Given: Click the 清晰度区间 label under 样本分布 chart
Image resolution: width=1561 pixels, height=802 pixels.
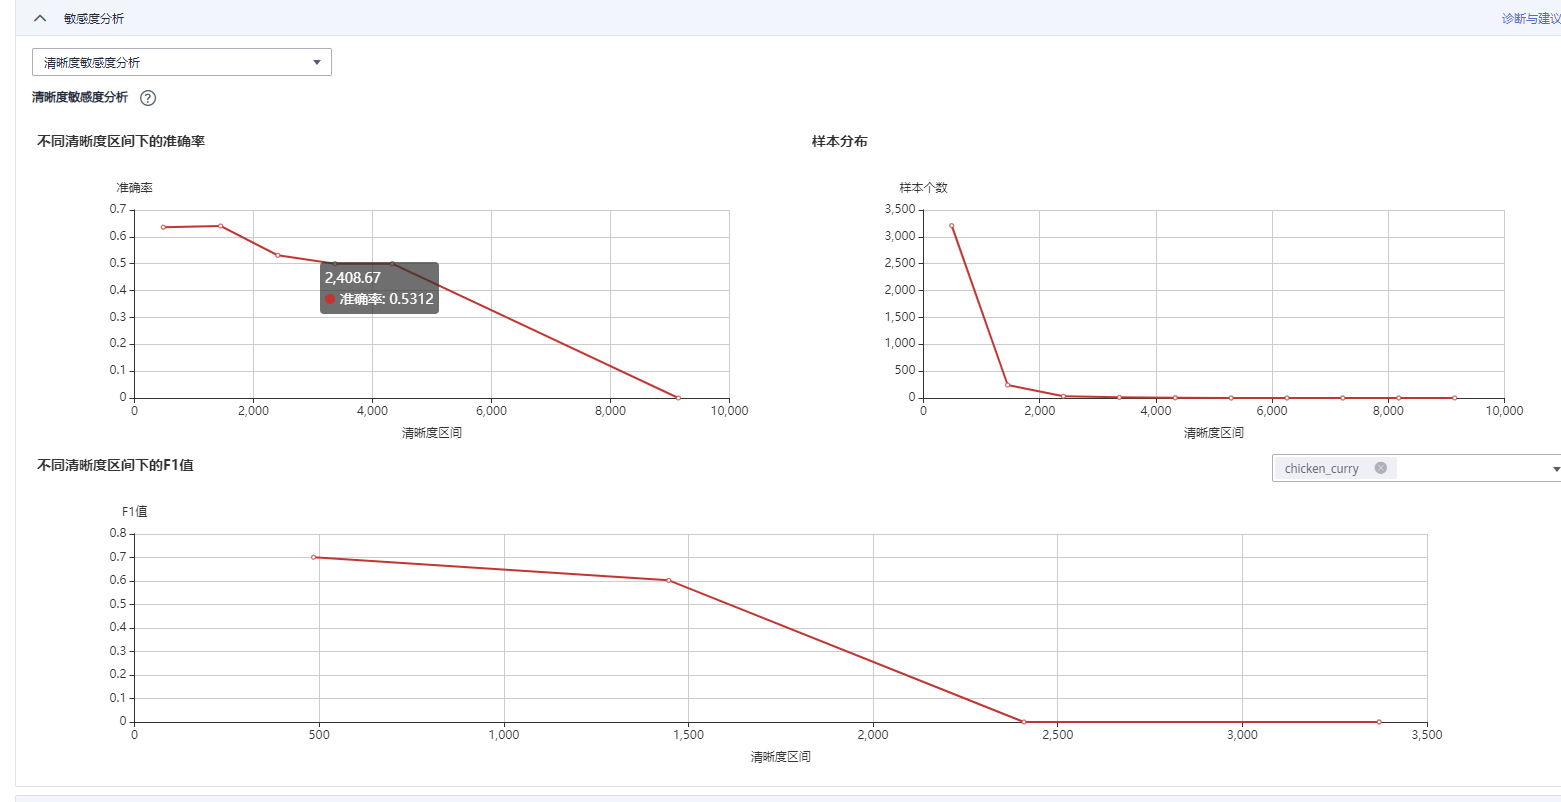Looking at the screenshot, I should pos(1214,433).
